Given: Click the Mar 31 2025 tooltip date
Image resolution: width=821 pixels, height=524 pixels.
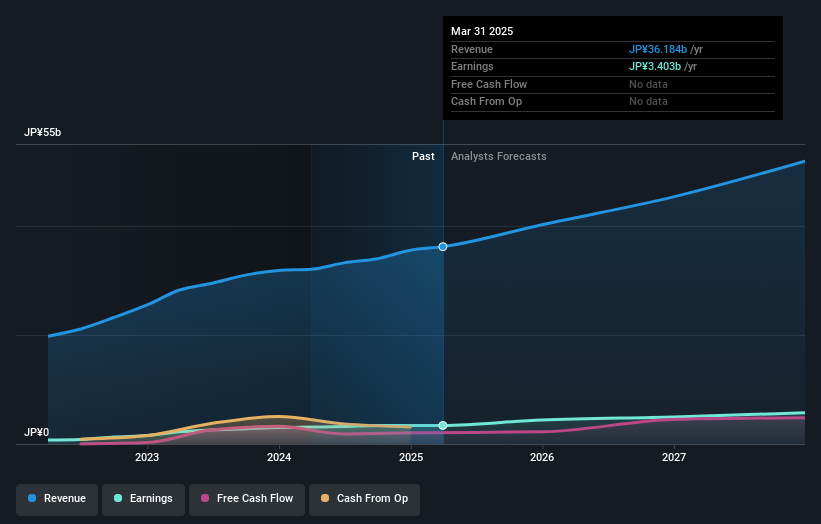Looking at the screenshot, I should (x=482, y=31).
